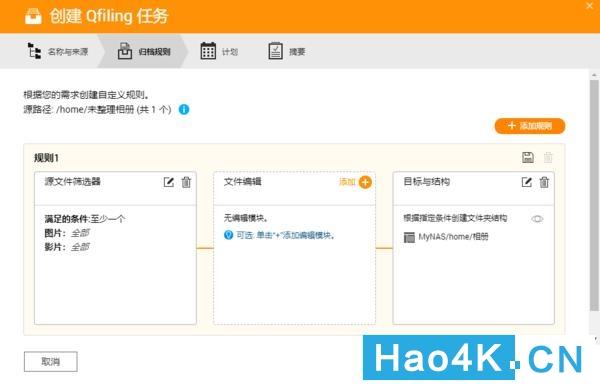The height and width of the screenshot is (385, 600).
Task: Click the 规则1 heading
Action: pyautogui.click(x=46, y=158)
